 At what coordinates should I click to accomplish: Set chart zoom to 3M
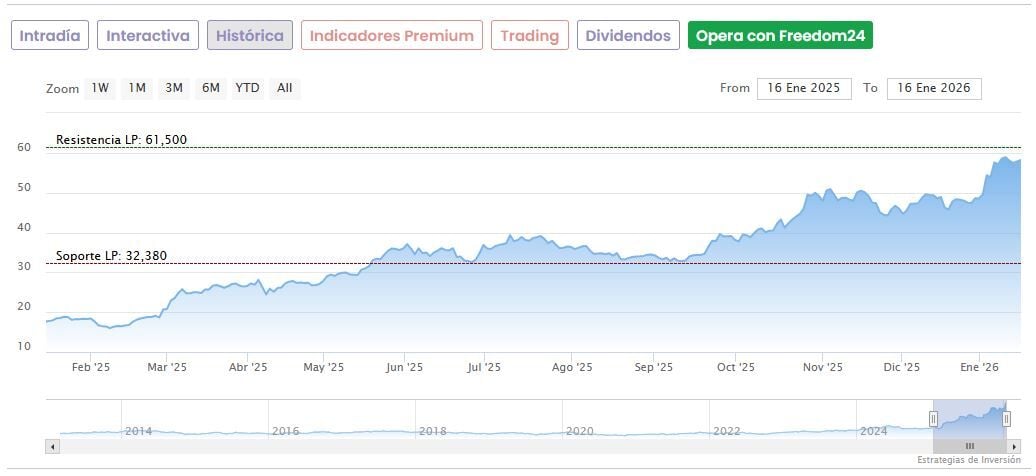(x=174, y=88)
